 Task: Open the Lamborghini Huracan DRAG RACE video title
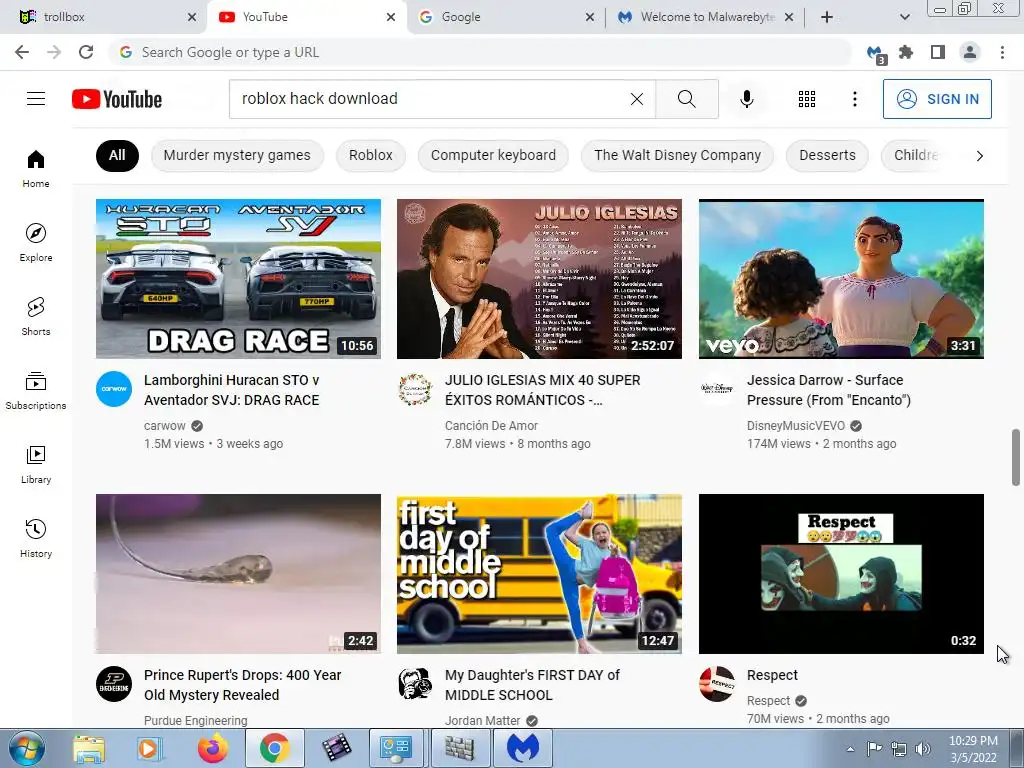click(x=232, y=390)
